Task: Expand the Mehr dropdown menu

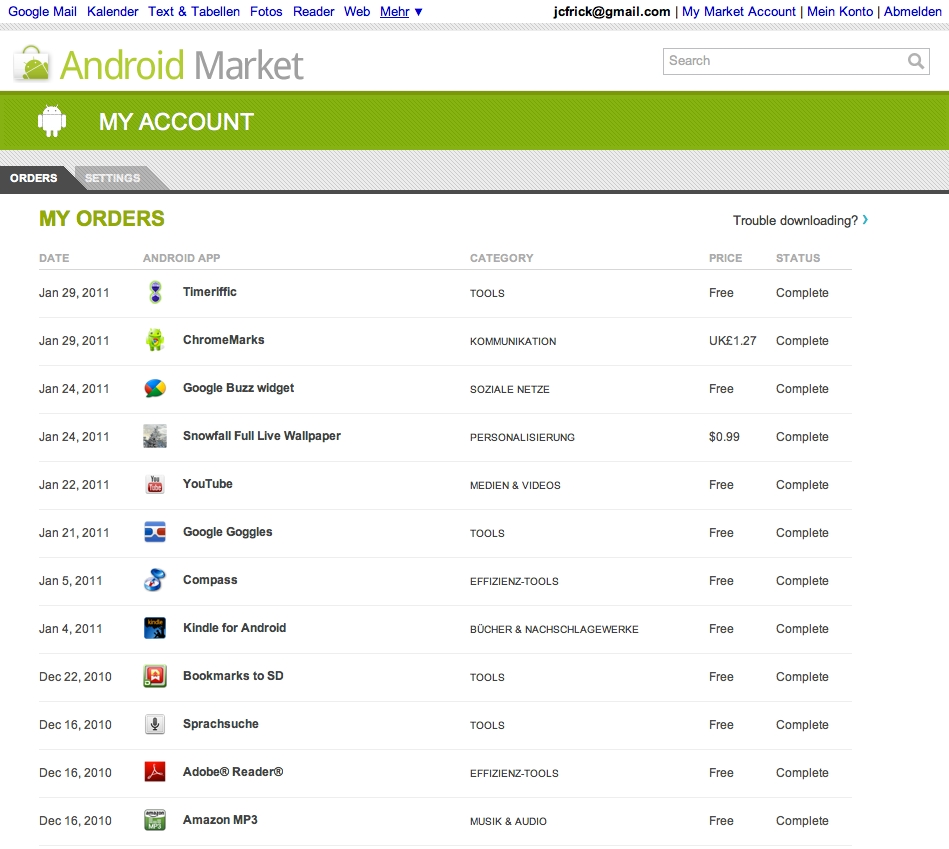Action: click(401, 11)
